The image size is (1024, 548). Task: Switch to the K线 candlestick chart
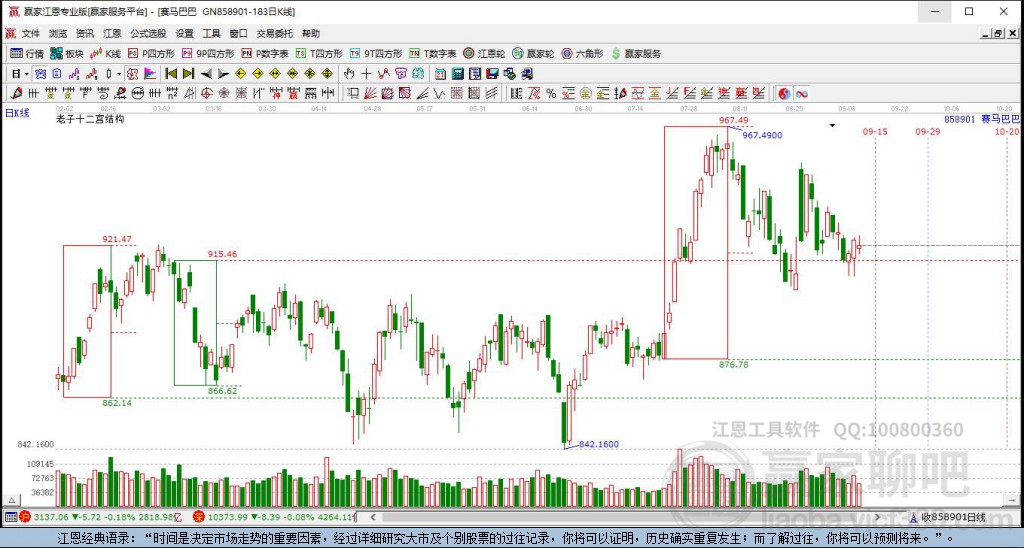pos(106,54)
